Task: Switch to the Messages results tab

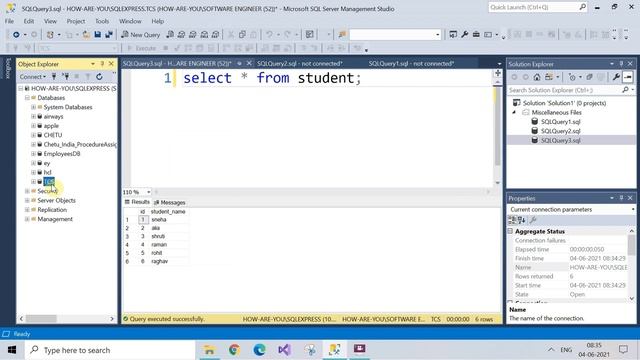Action: (169, 202)
